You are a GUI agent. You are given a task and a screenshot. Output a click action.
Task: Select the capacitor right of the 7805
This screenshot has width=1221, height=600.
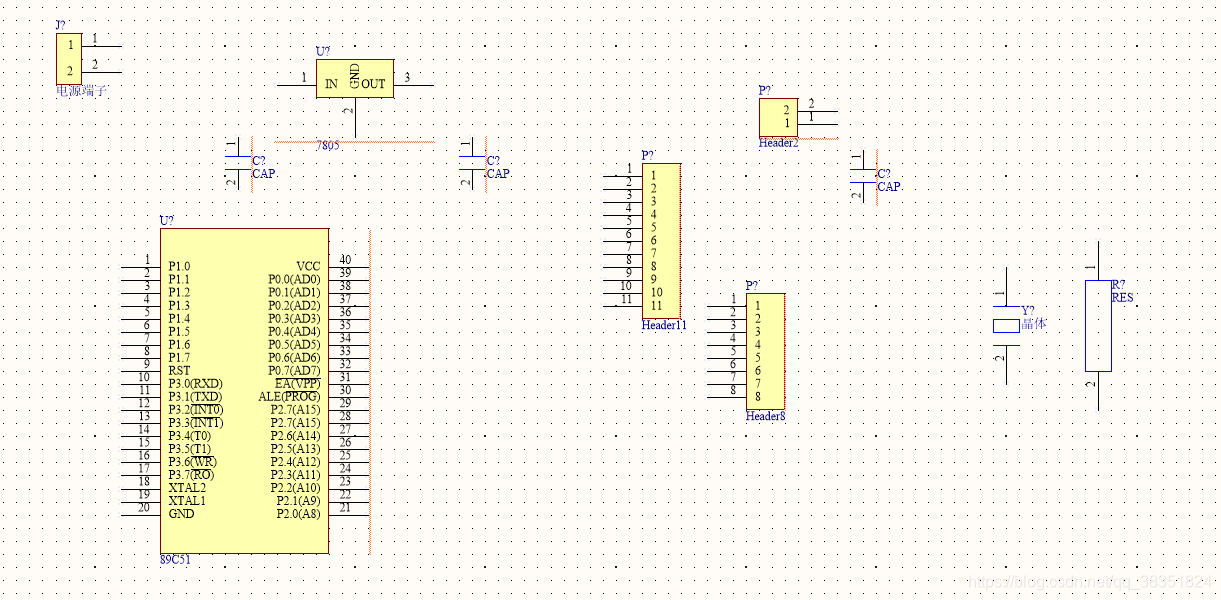472,163
